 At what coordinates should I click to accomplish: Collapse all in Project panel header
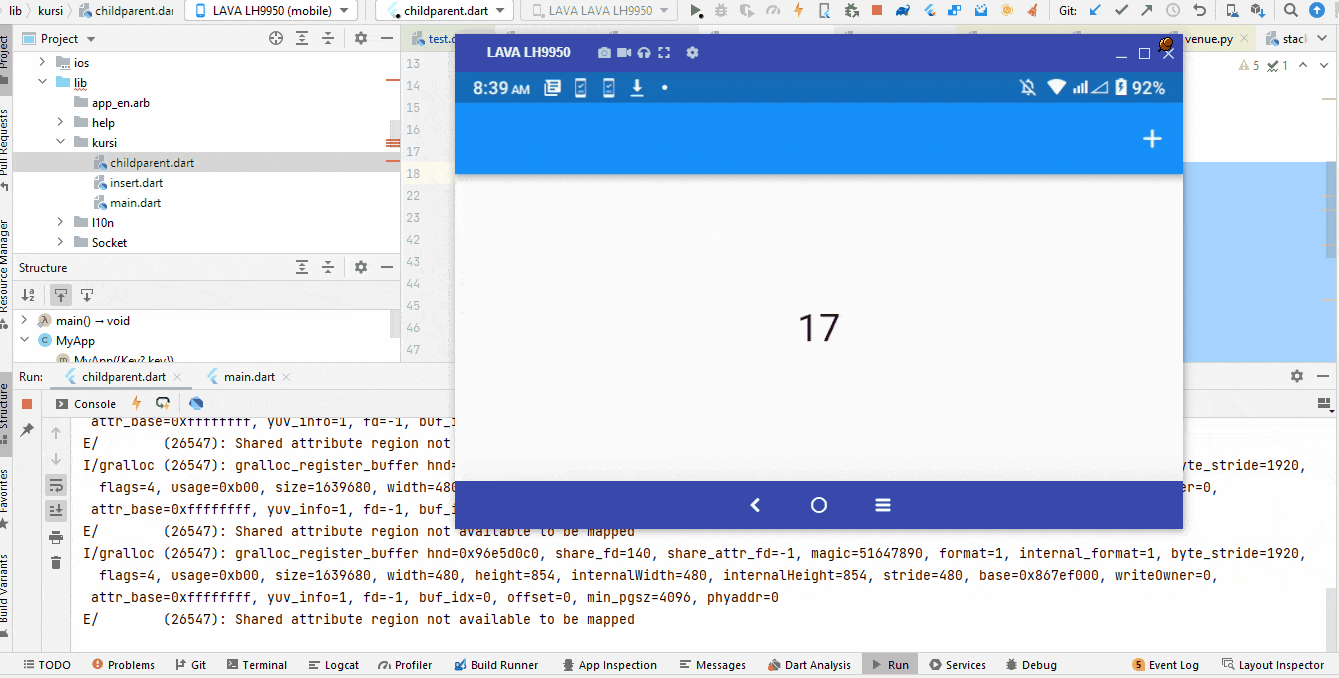point(328,39)
